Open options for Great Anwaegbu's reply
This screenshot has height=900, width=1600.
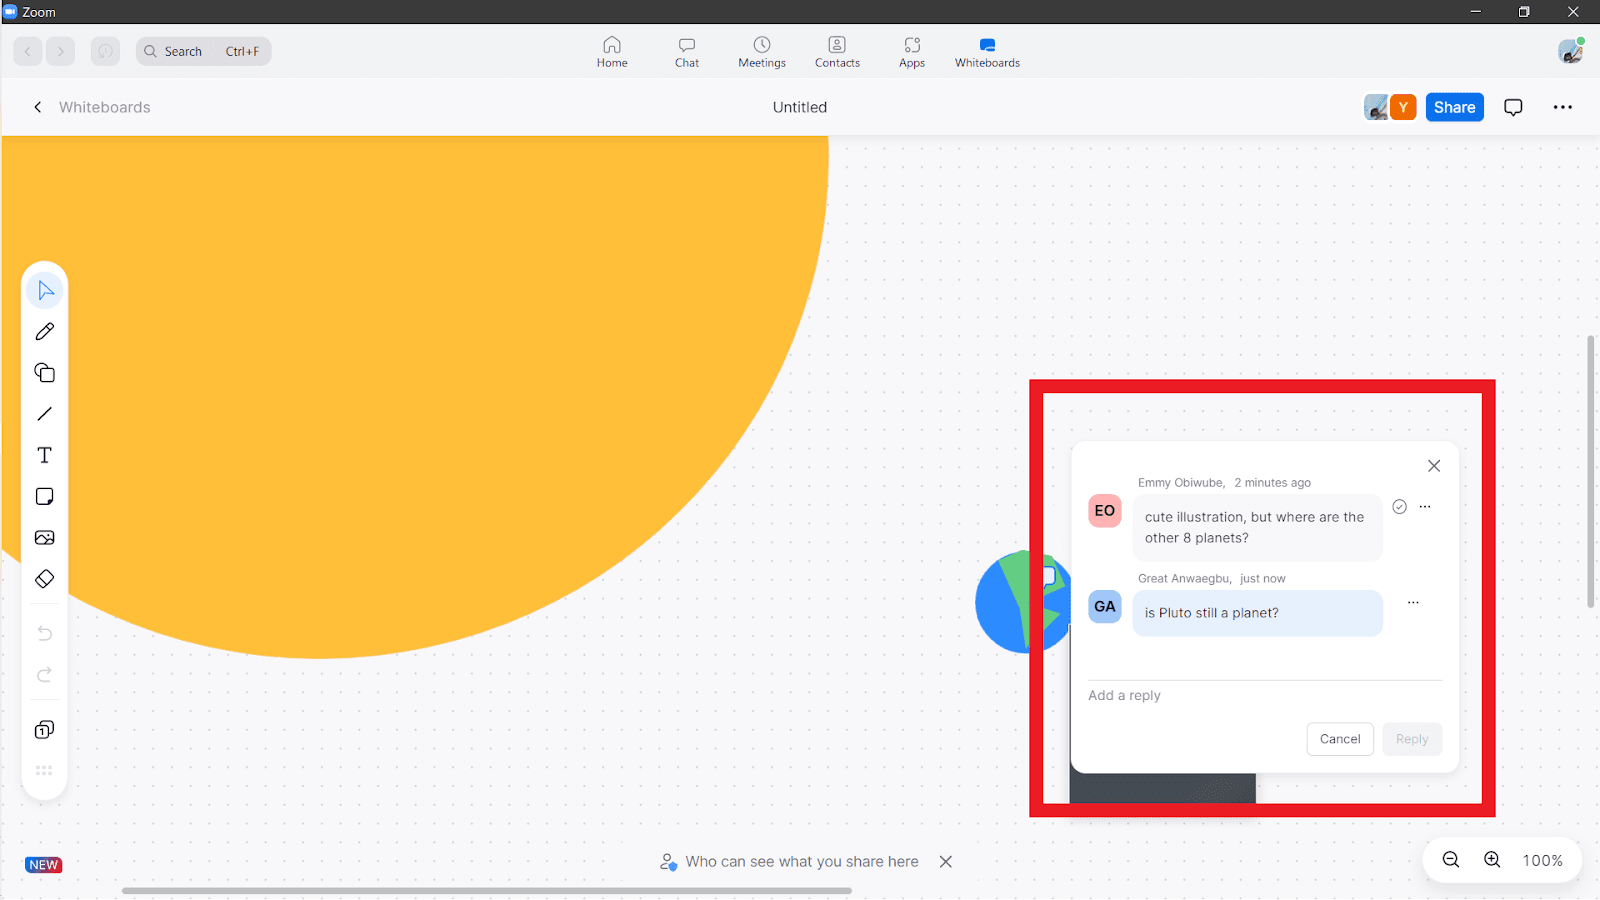(1413, 602)
